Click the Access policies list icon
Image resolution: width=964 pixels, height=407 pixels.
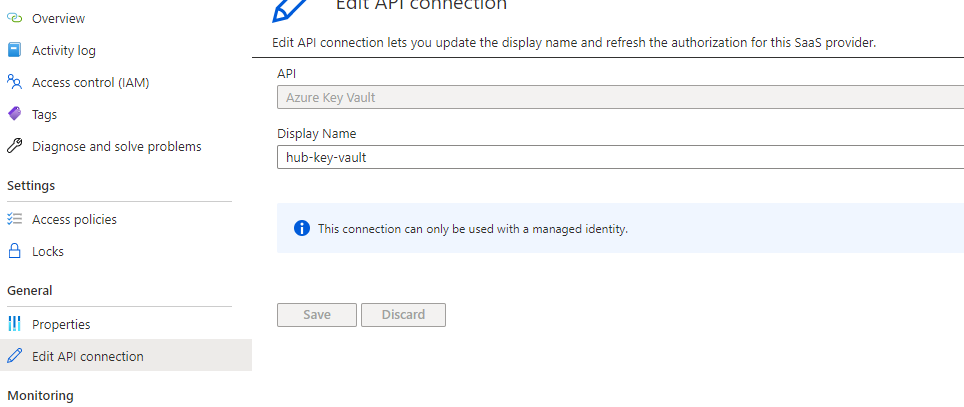click(14, 219)
